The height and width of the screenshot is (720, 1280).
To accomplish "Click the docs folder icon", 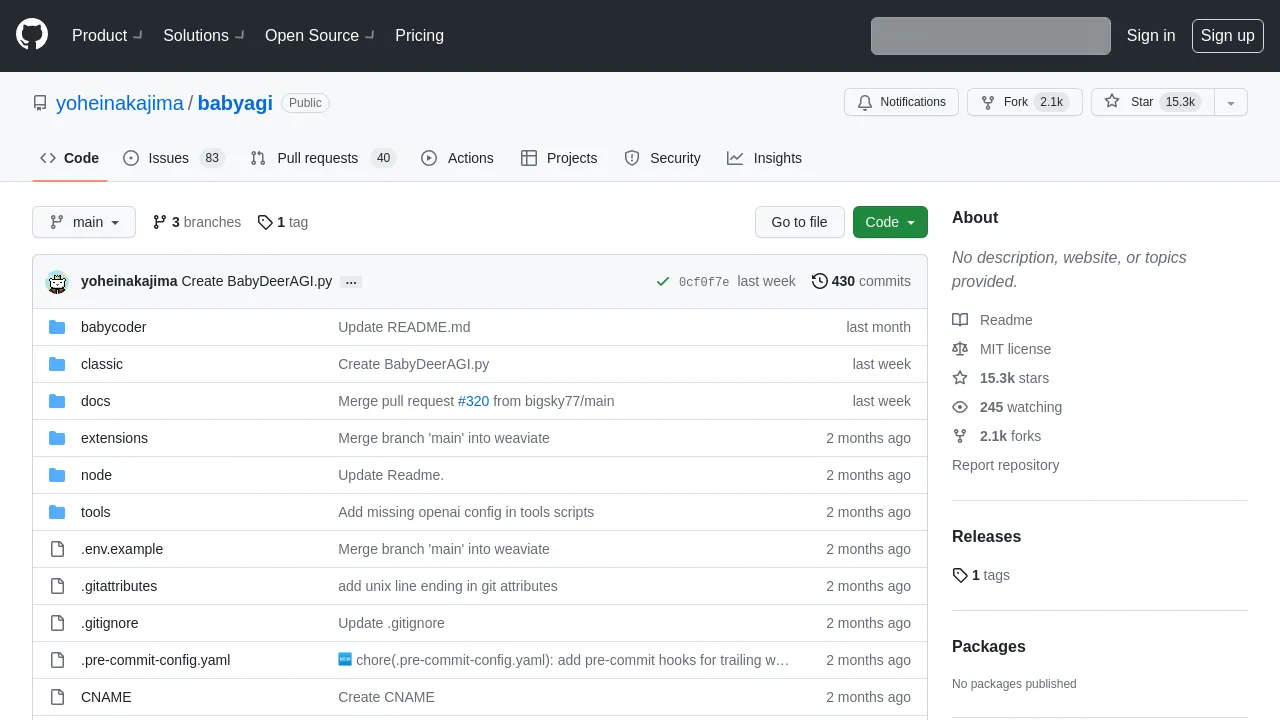I will (57, 401).
